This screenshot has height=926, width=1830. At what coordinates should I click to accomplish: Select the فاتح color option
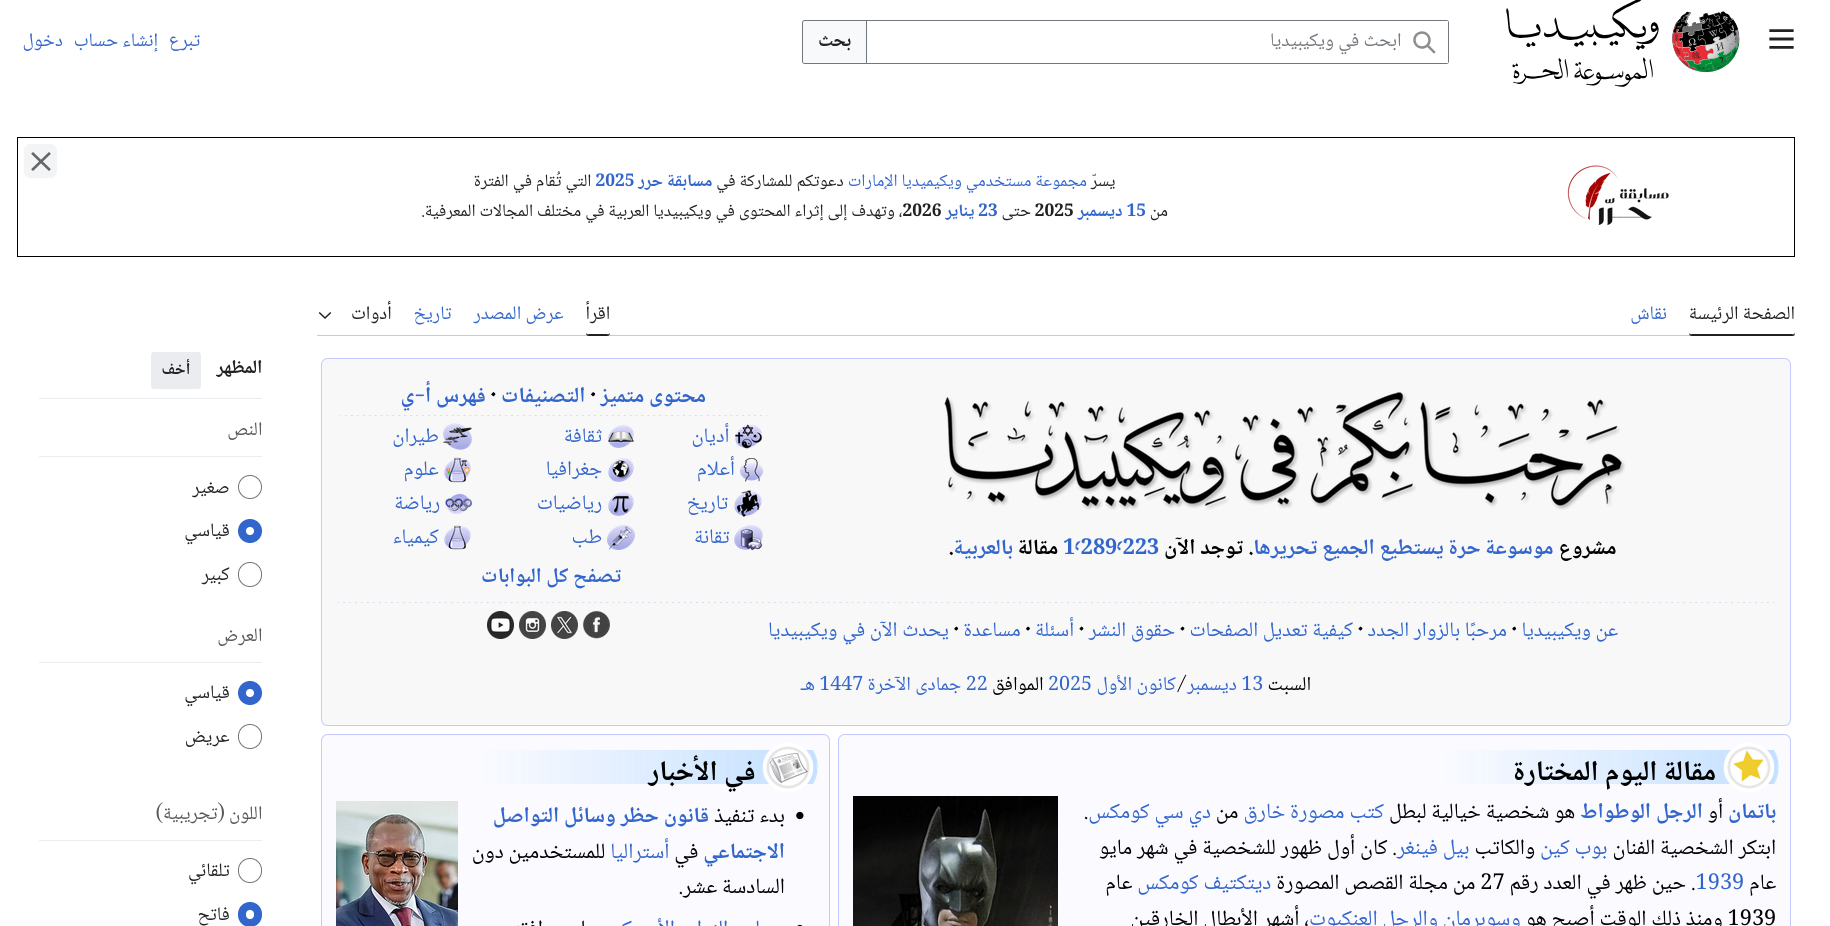click(250, 914)
